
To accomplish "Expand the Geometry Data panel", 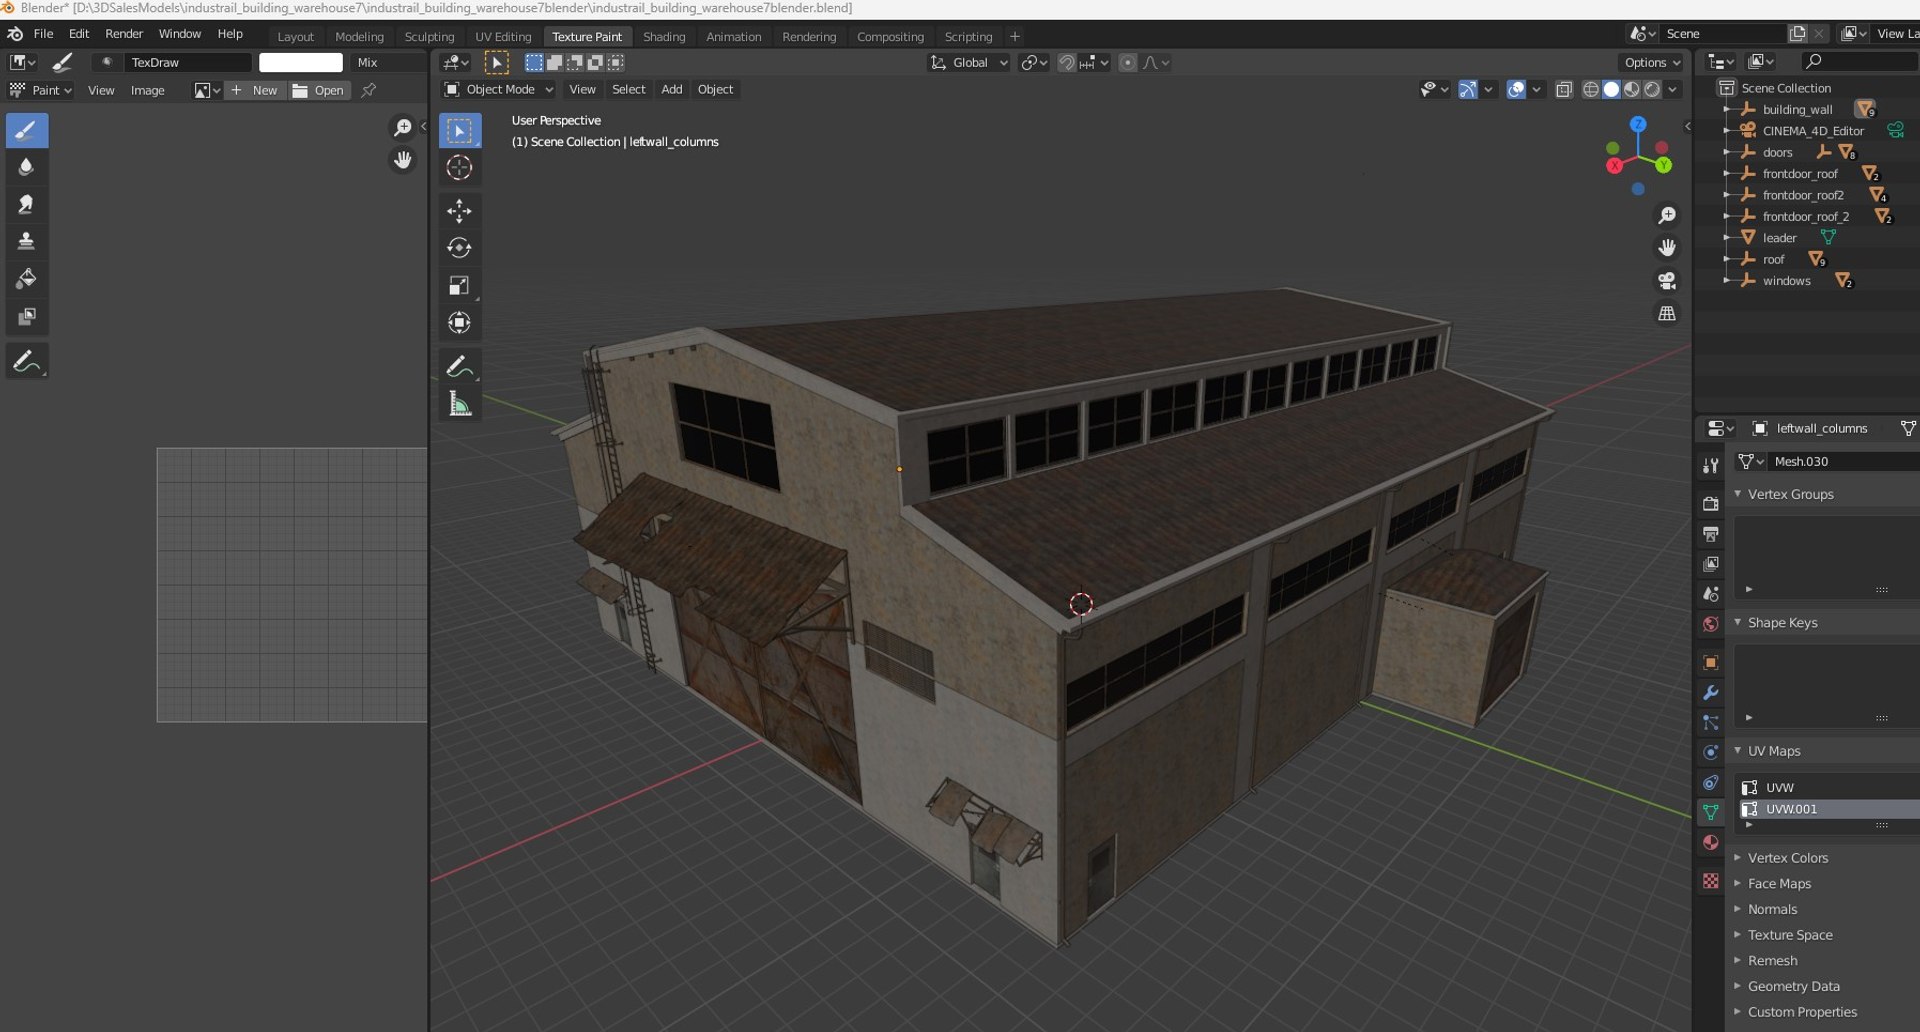I will pos(1793,985).
